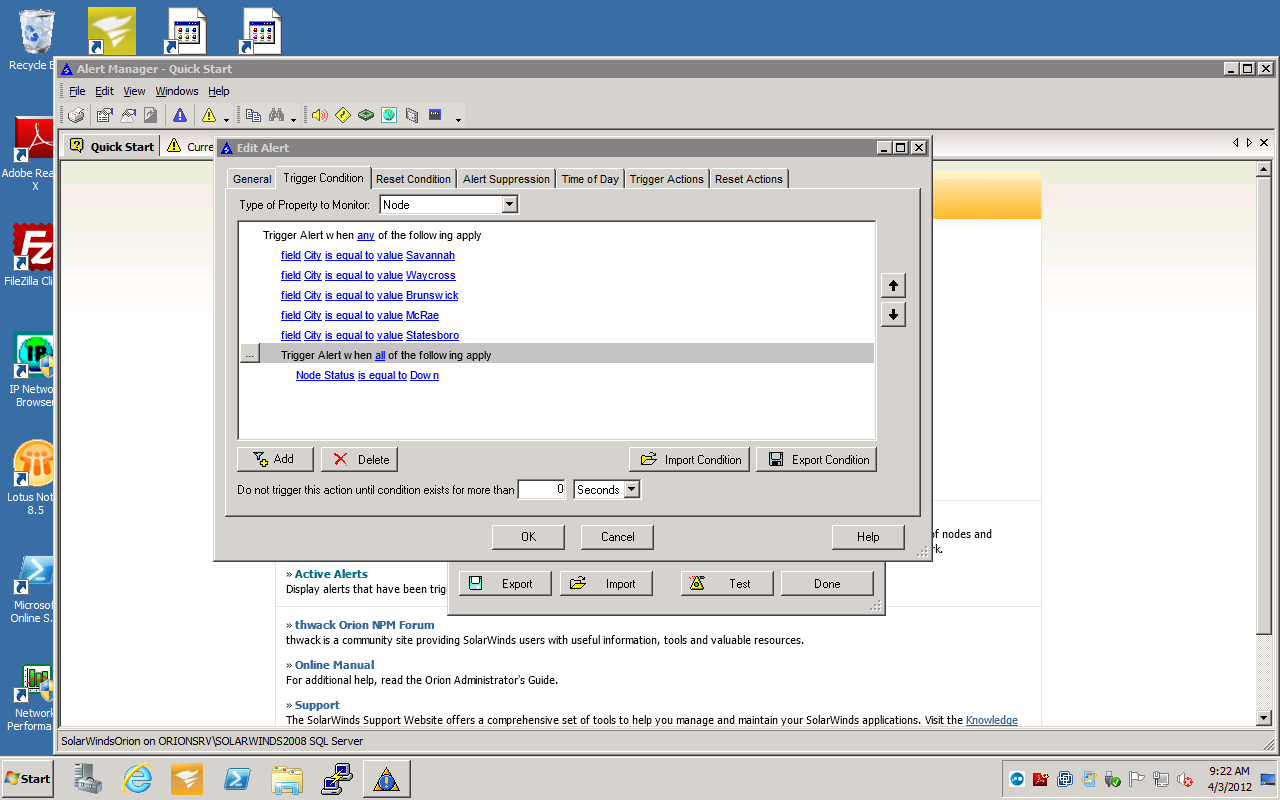Click the scroll down arrow of Quick Start page
Image resolution: width=1280 pixels, height=800 pixels.
(x=1263, y=717)
